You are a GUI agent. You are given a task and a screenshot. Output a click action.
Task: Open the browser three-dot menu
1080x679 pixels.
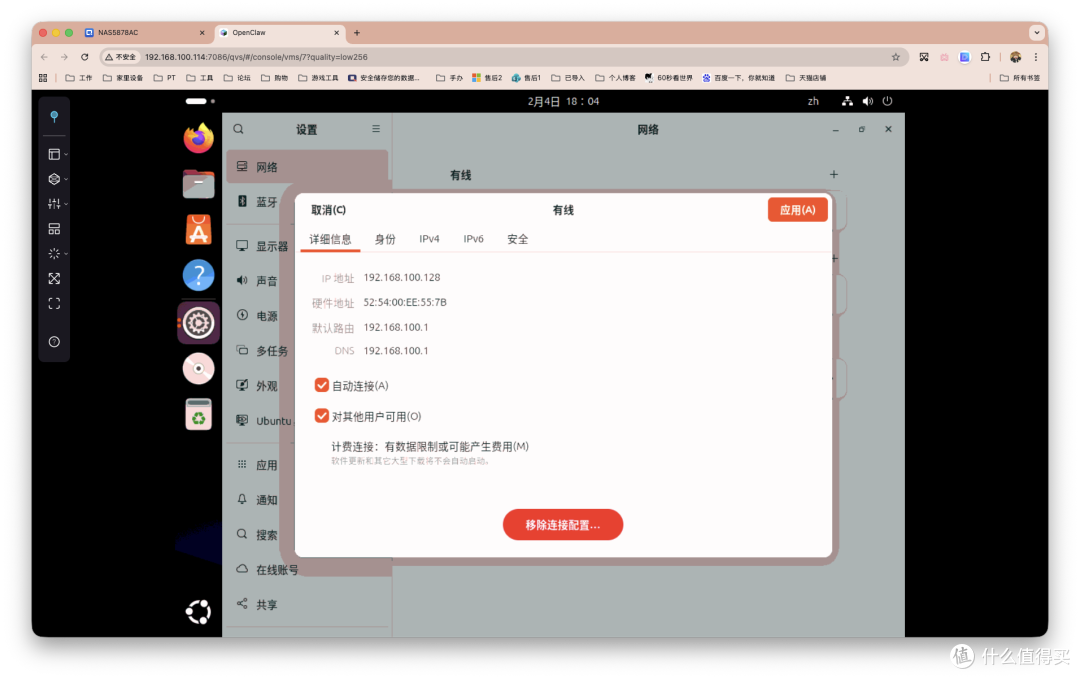point(1036,57)
